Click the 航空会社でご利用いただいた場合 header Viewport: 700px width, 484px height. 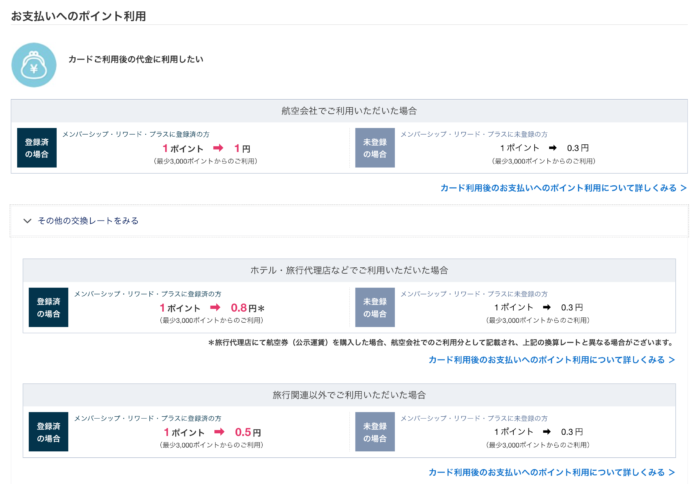349,111
